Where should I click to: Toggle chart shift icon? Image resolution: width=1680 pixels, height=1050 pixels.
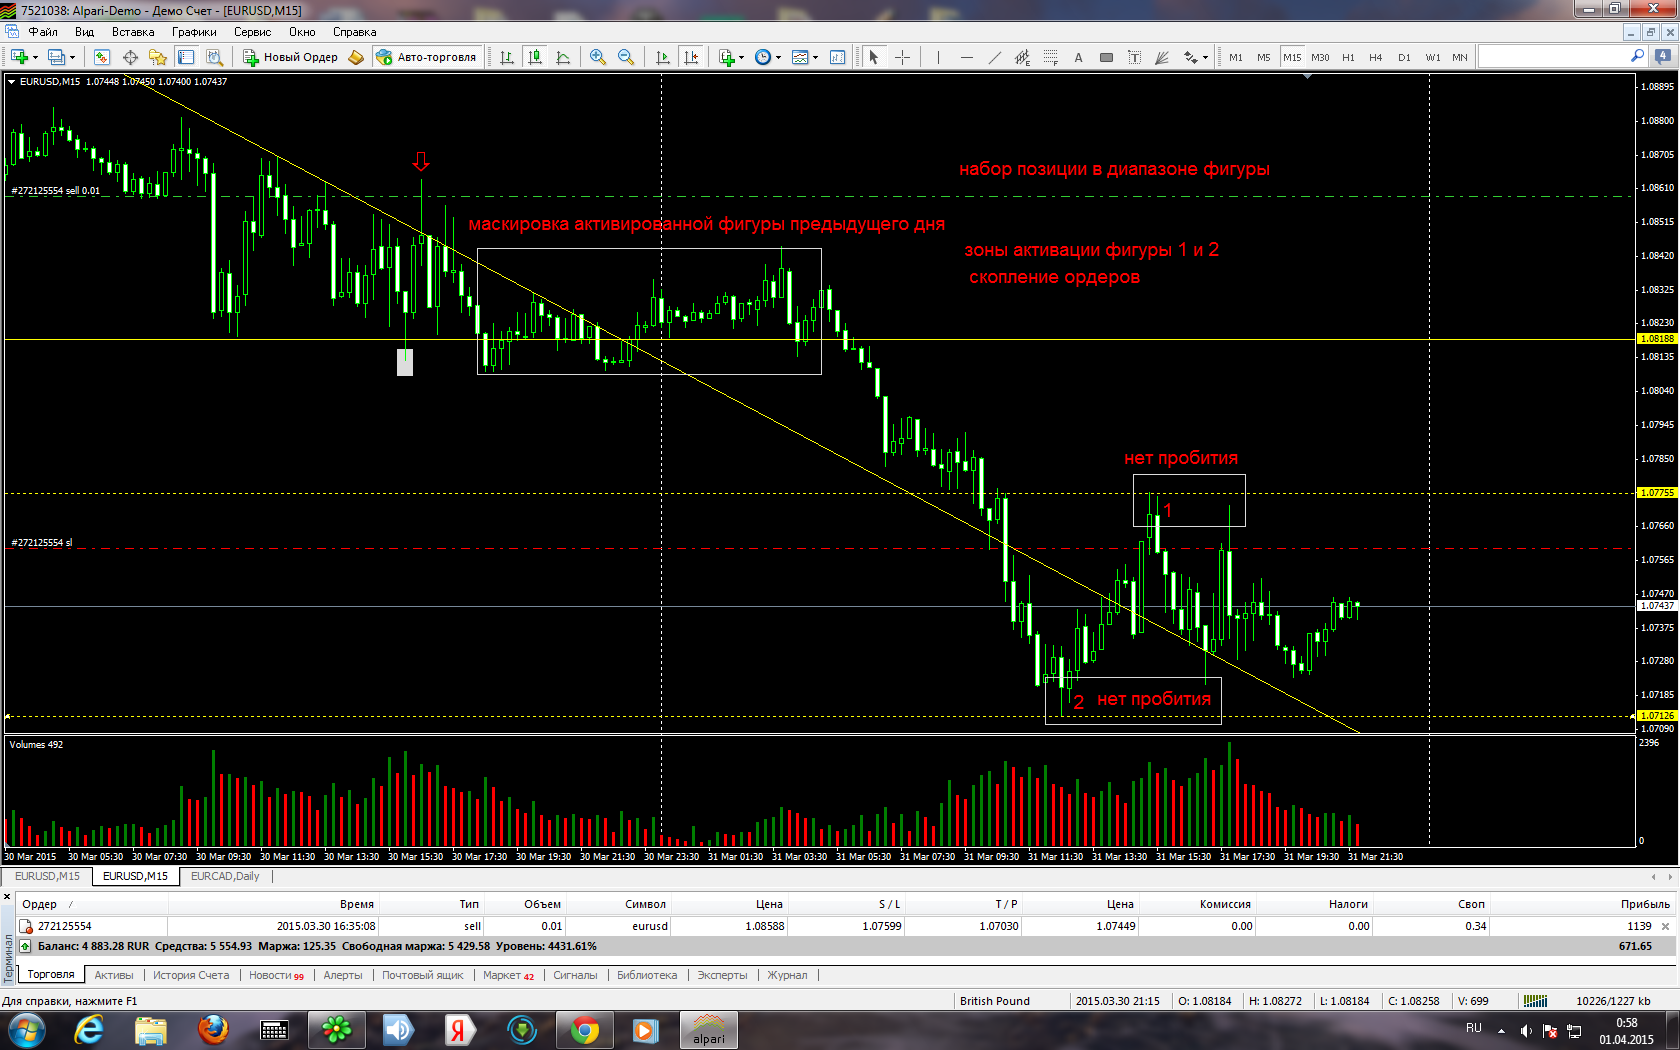[x=690, y=57]
